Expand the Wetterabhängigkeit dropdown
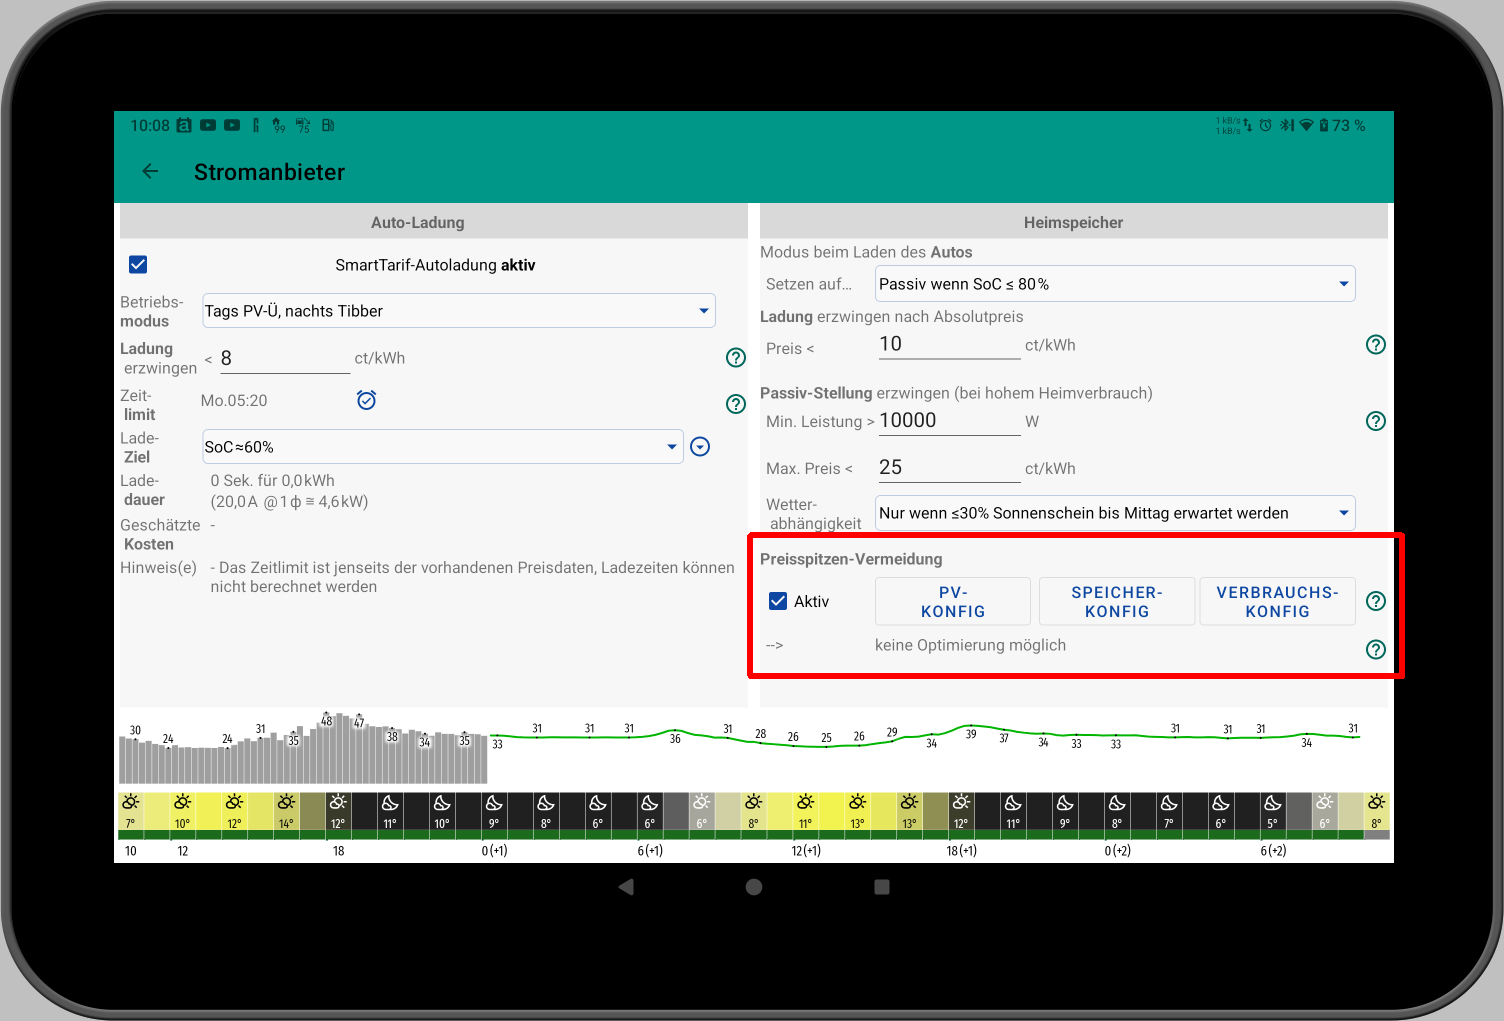 coord(1114,513)
